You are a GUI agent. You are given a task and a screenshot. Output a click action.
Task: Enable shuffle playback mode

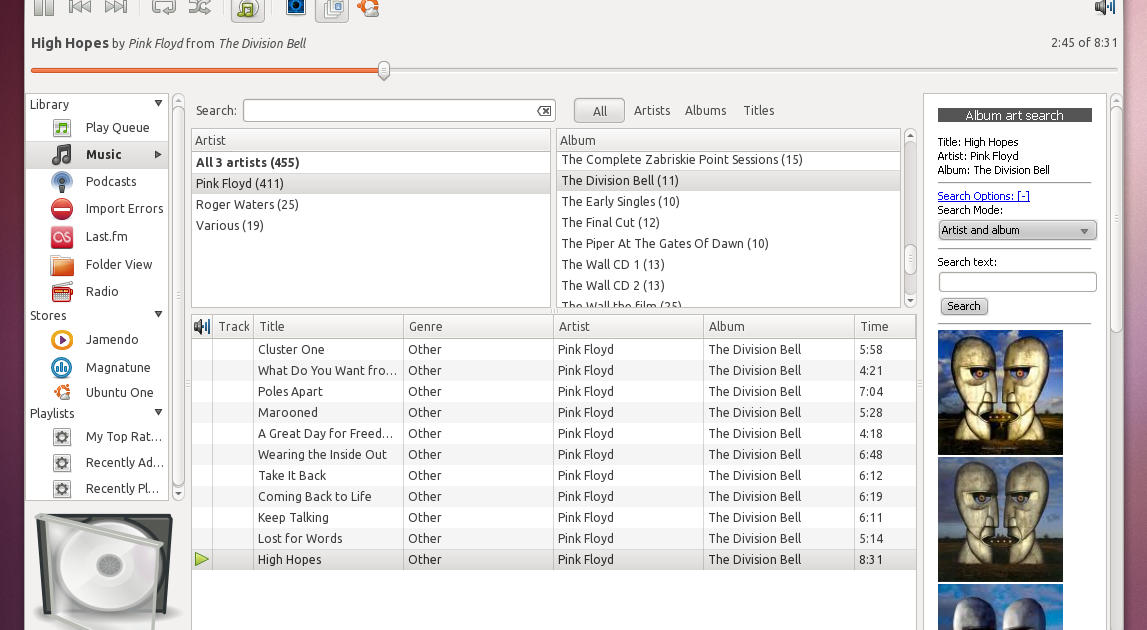199,7
